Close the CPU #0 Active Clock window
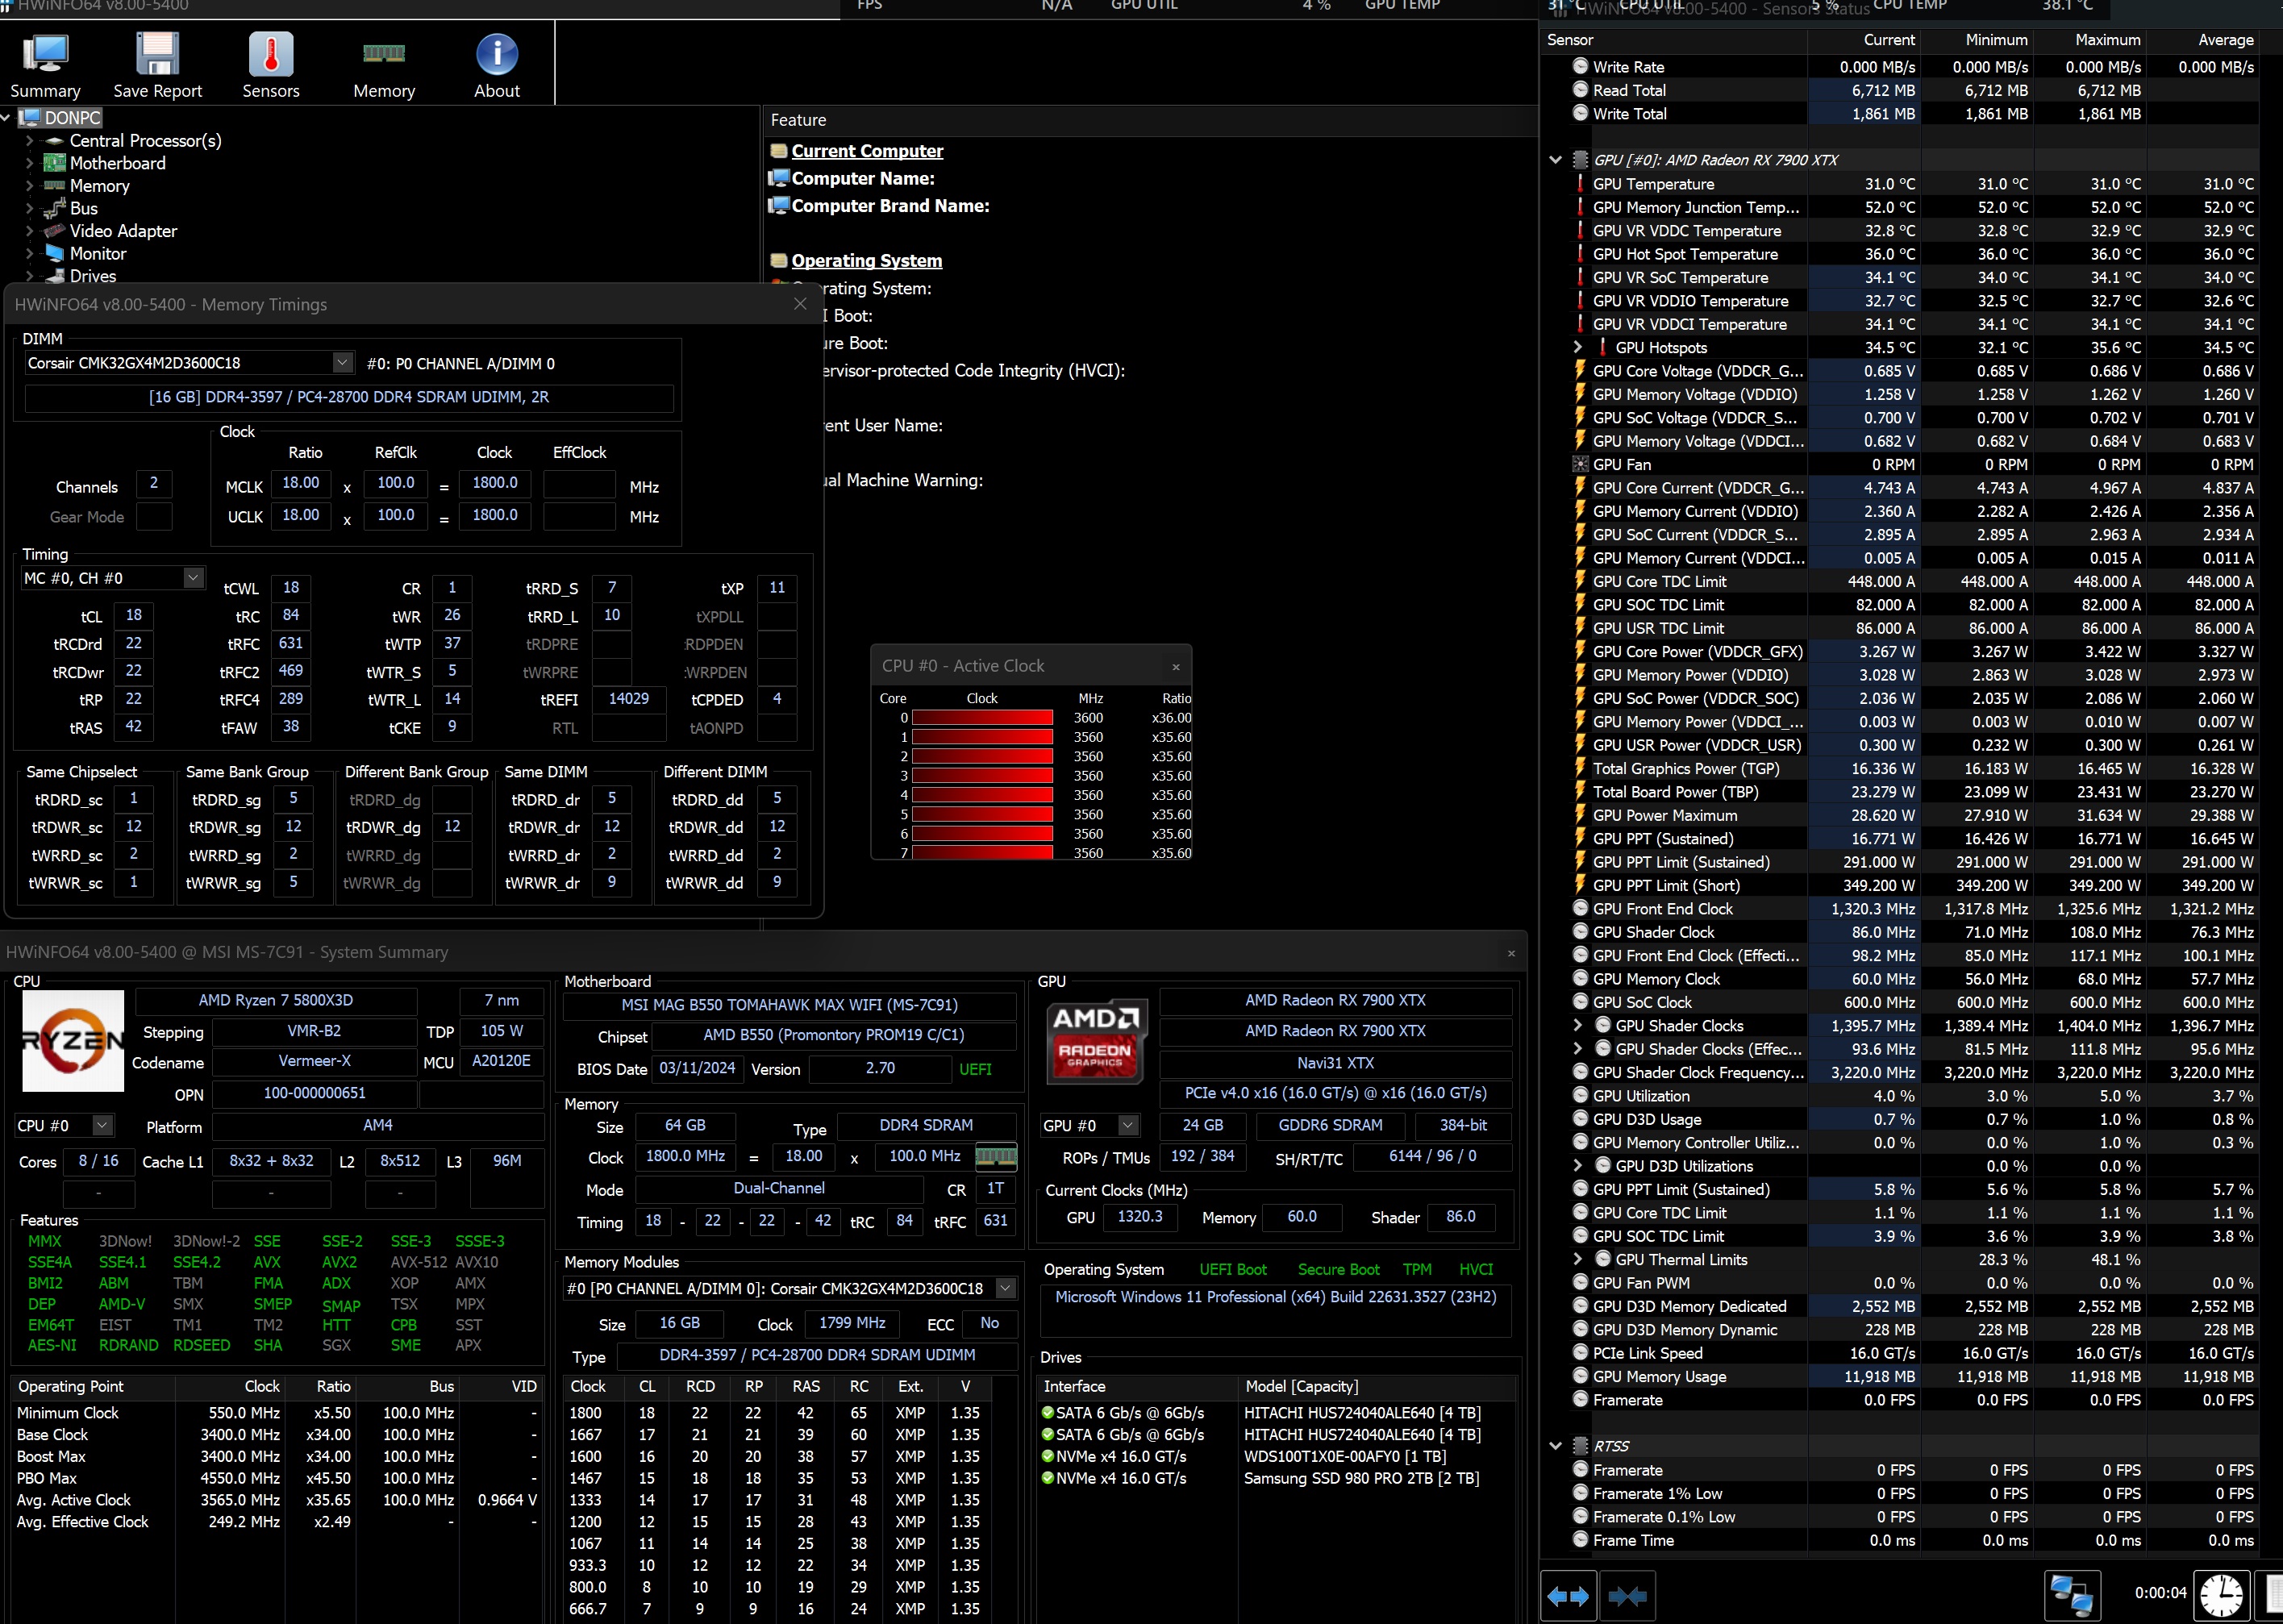The image size is (2283, 1624). 1176,667
